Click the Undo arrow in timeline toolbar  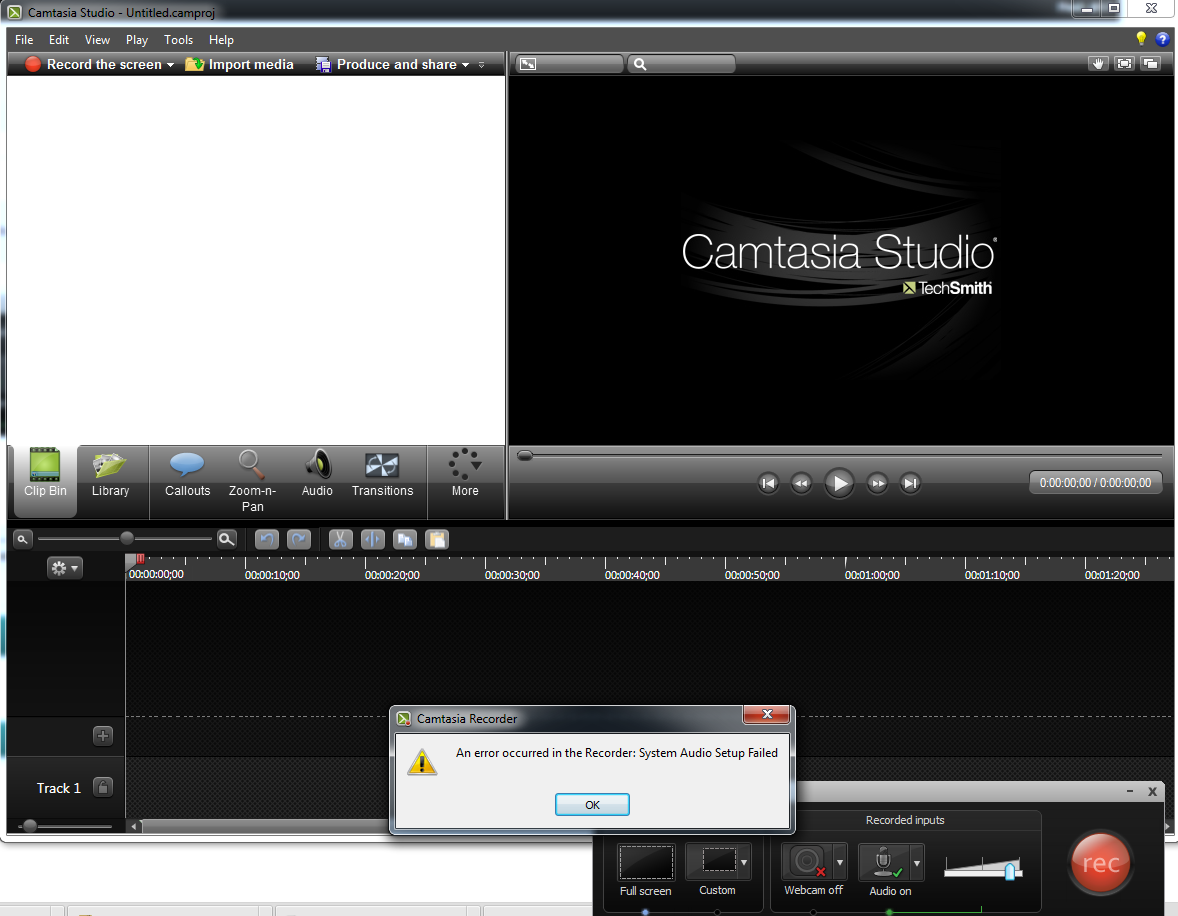[266, 539]
